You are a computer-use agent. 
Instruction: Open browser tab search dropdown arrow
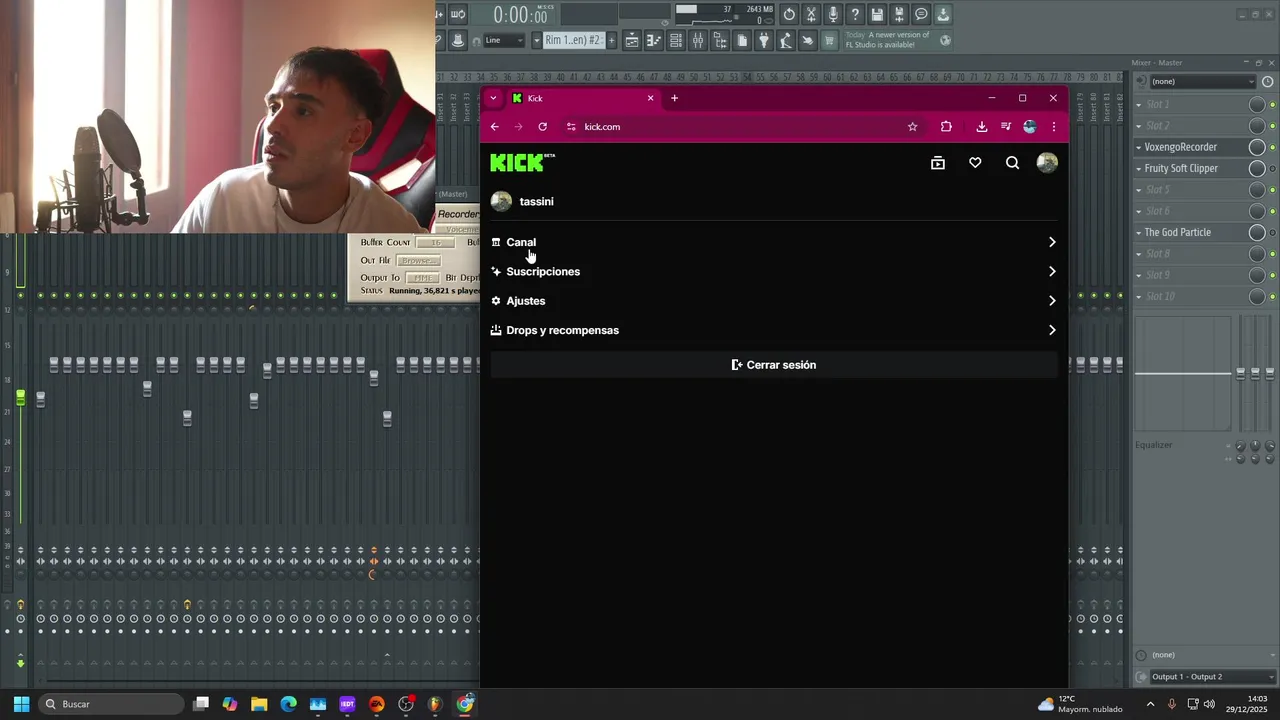click(x=493, y=98)
